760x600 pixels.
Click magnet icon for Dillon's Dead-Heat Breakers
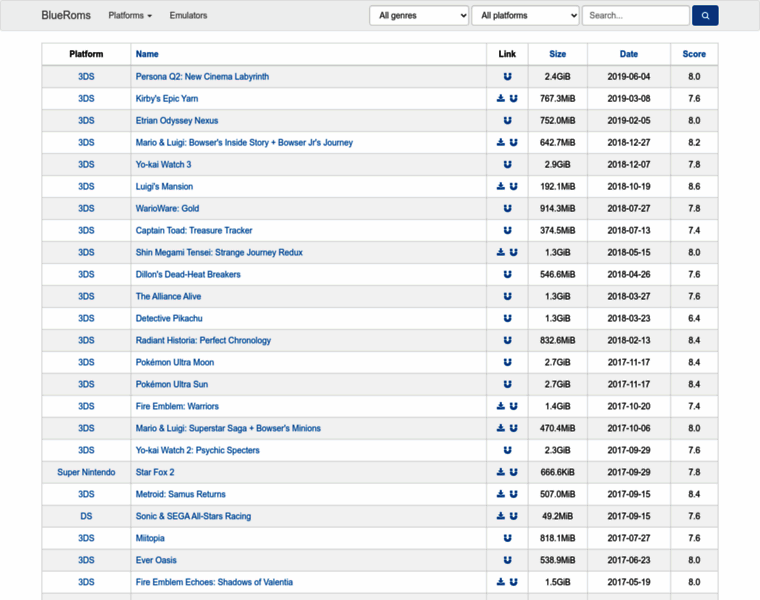point(507,274)
